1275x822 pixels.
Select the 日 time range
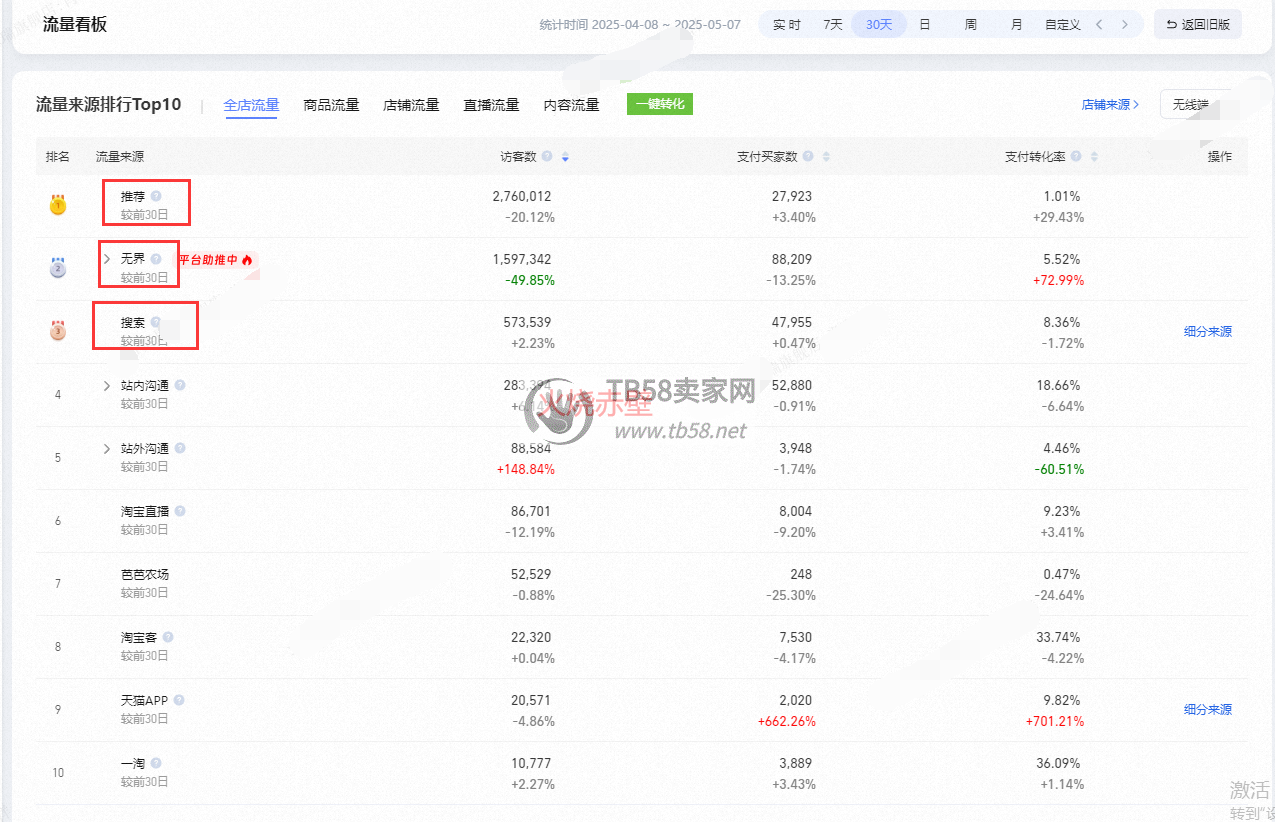click(925, 24)
